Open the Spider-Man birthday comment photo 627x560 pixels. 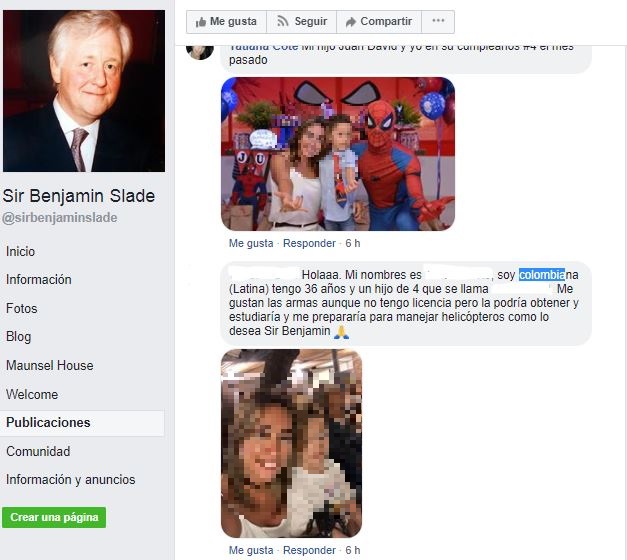[338, 154]
